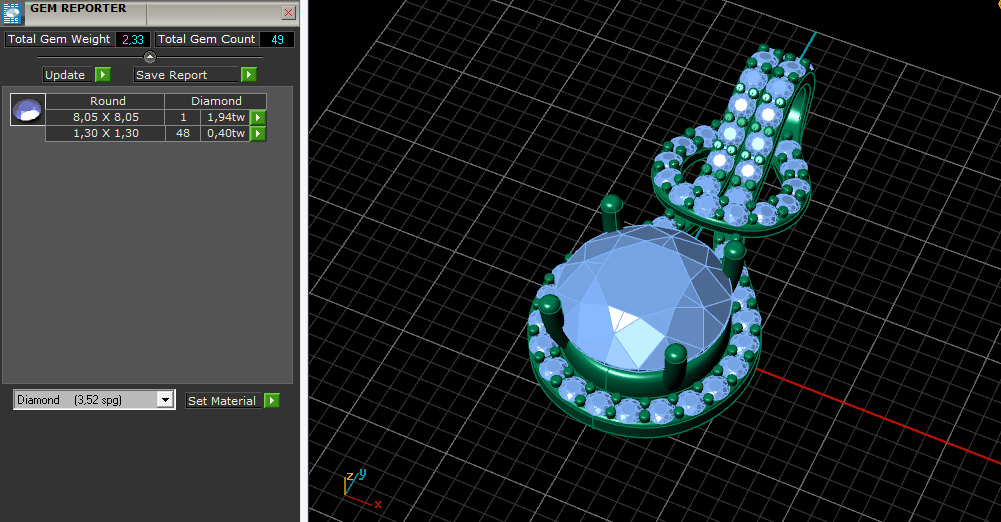The image size is (1001, 522).
Task: Click the Total Gem Count label
Action: pos(206,40)
